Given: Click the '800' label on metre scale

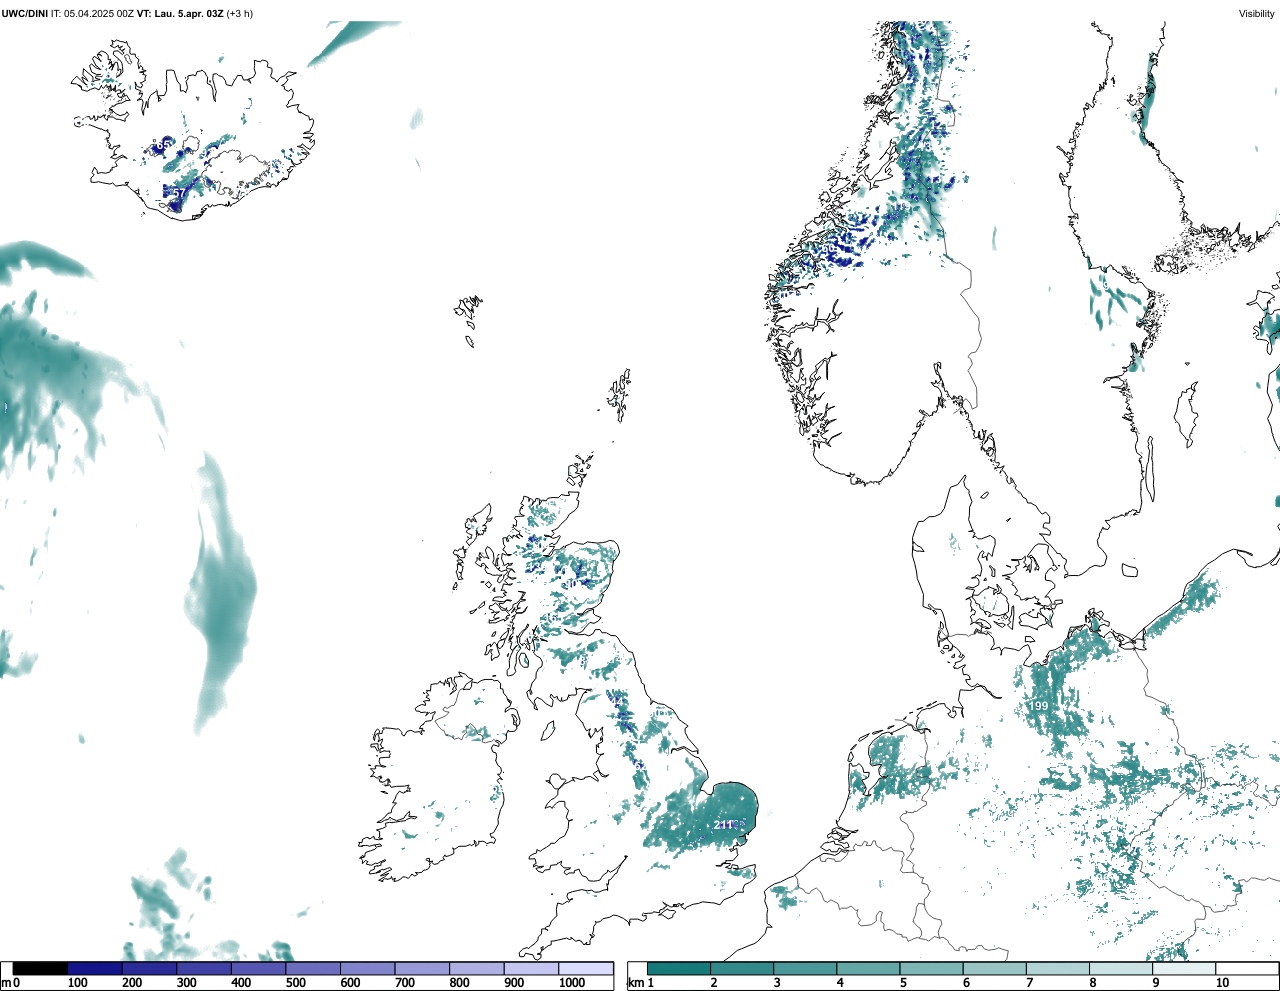Looking at the screenshot, I should pyautogui.click(x=459, y=983).
